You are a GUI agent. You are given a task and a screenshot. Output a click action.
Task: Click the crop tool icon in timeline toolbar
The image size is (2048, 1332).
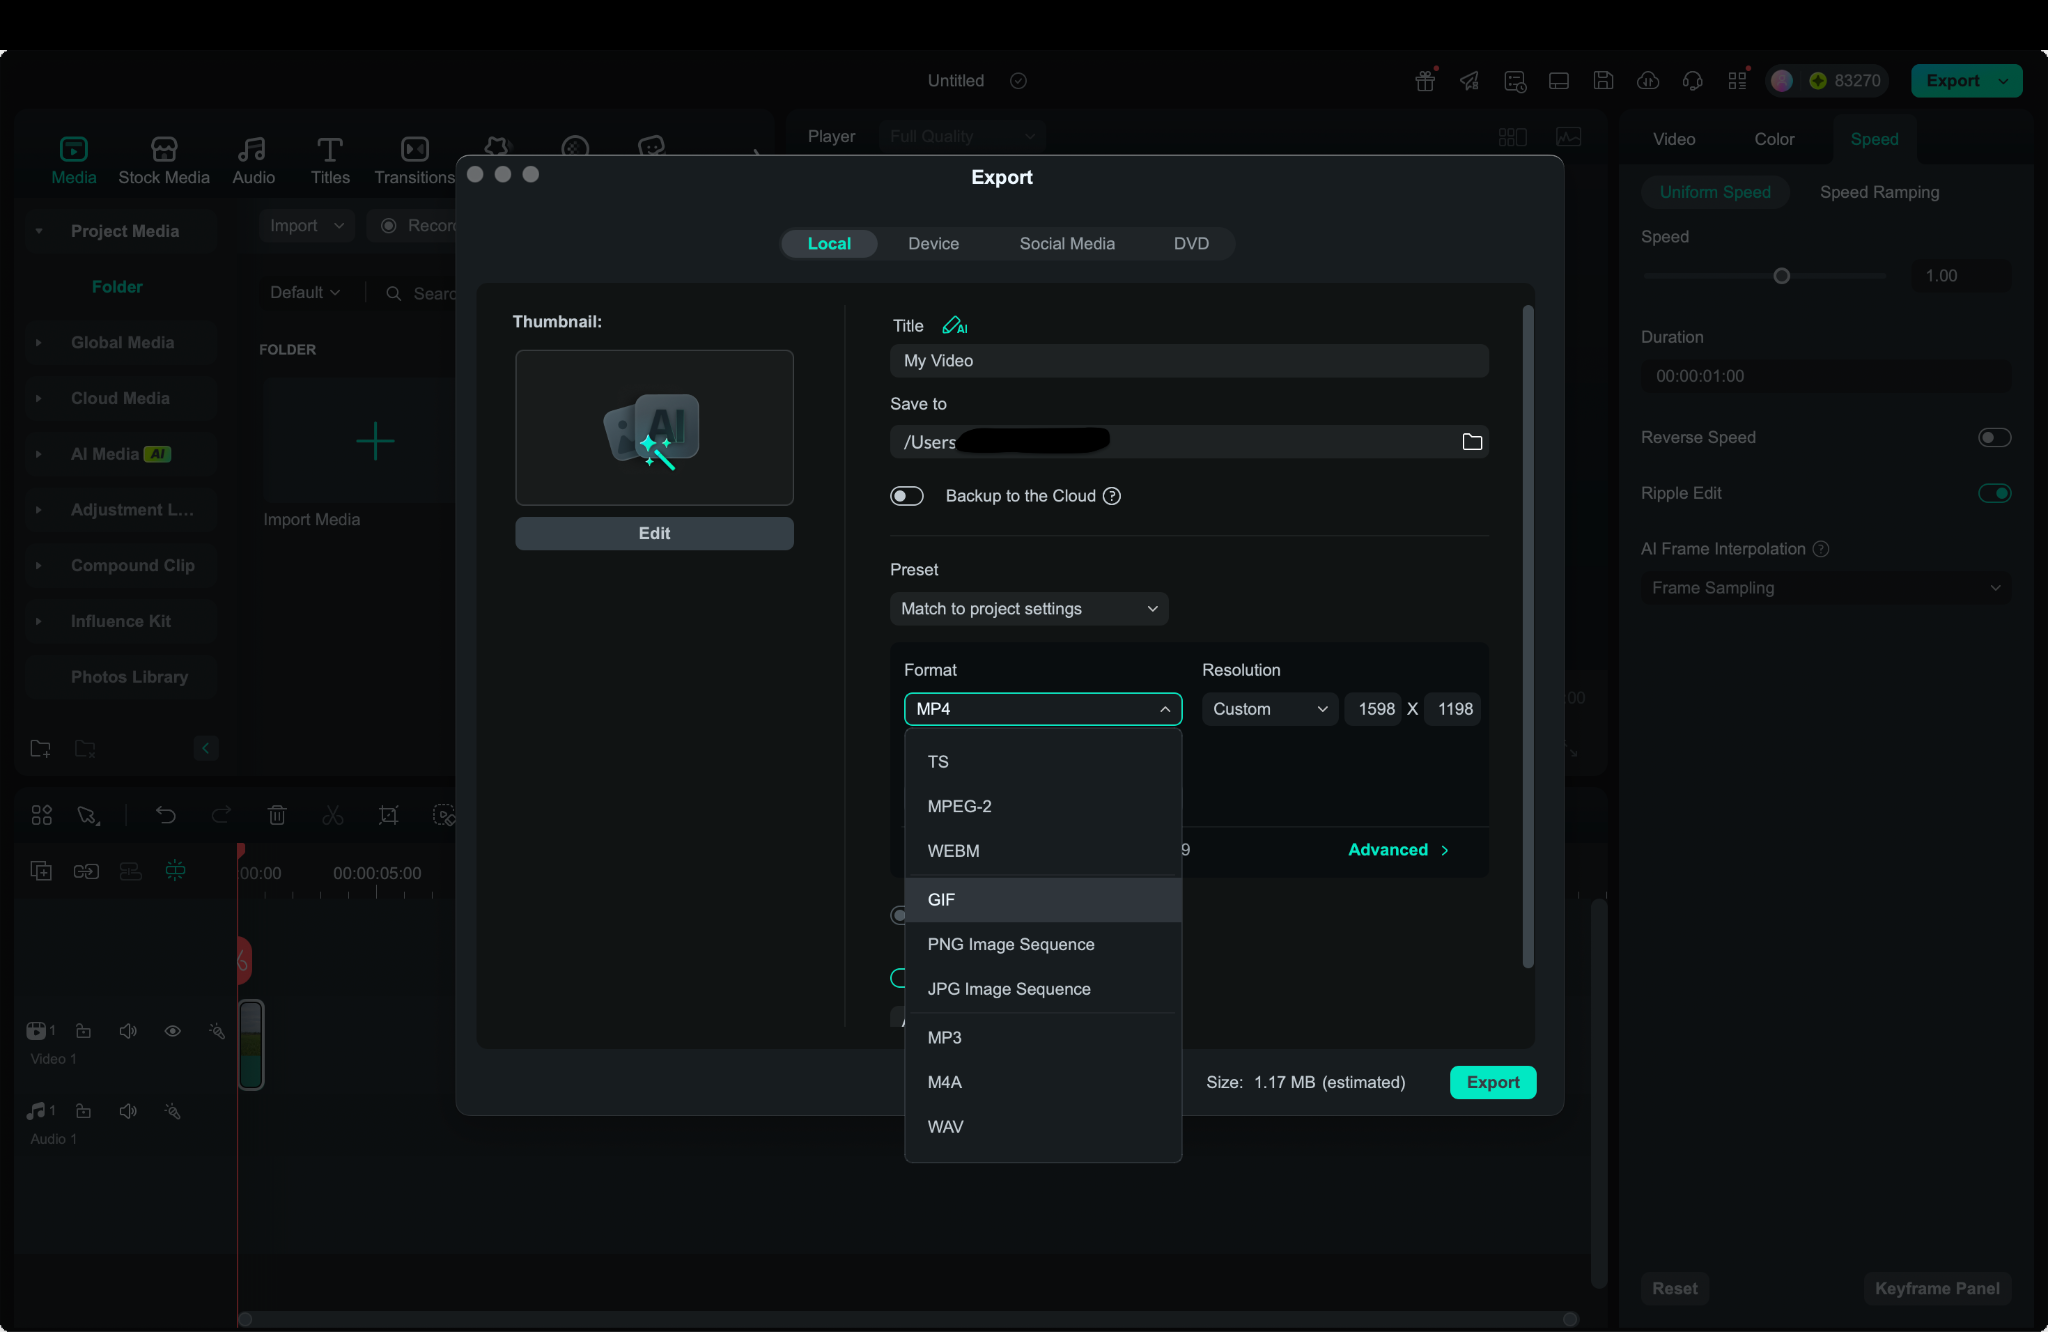388,815
